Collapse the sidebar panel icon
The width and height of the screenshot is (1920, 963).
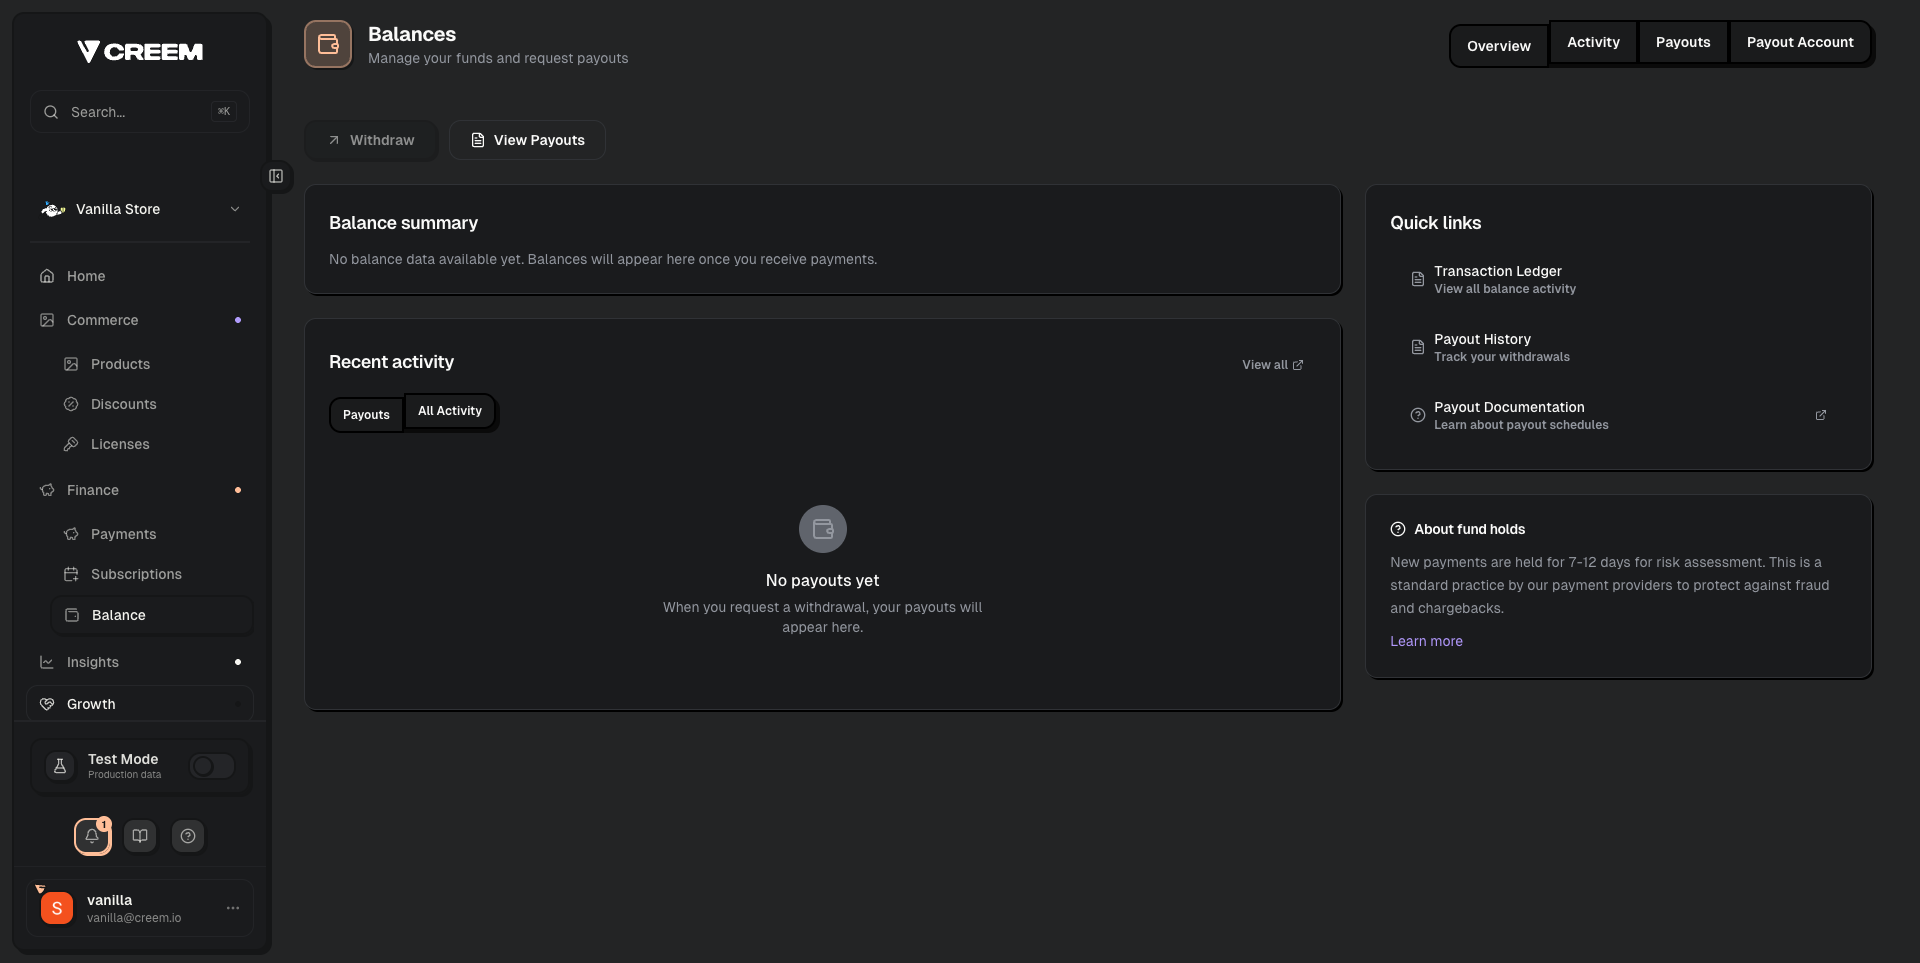point(276,176)
